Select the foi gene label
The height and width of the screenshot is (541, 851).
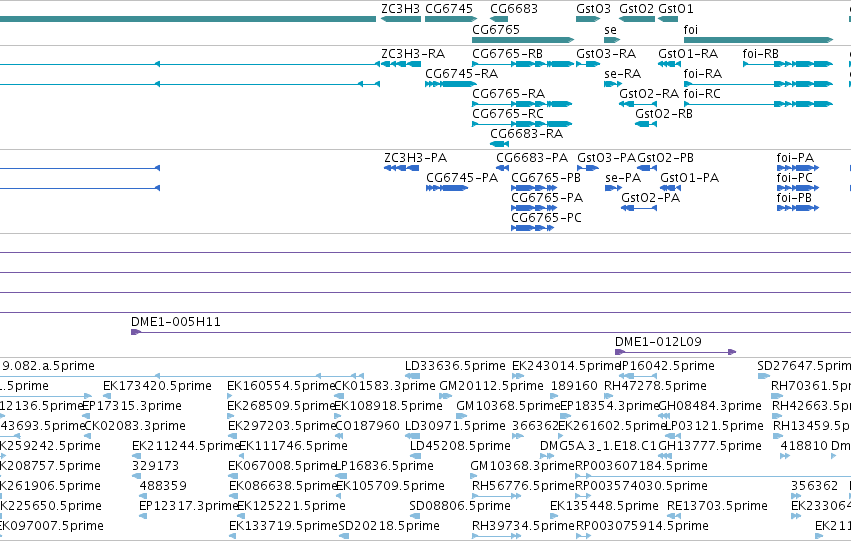coord(690,29)
